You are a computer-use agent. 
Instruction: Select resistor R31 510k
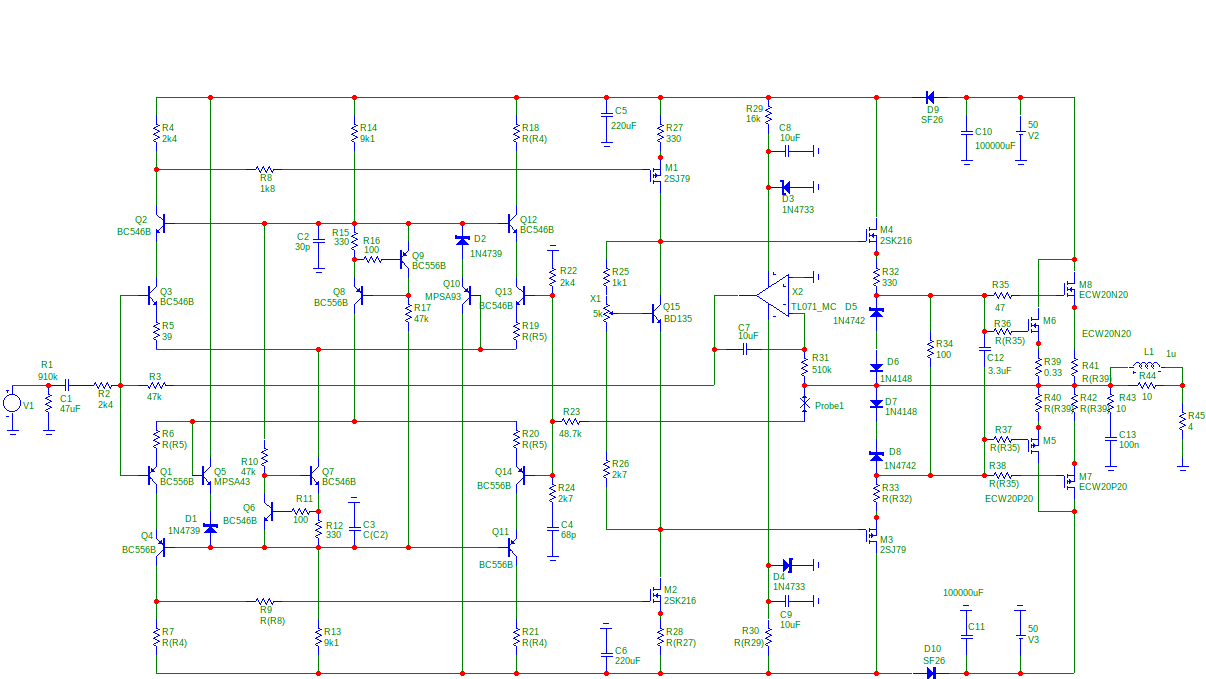point(804,367)
